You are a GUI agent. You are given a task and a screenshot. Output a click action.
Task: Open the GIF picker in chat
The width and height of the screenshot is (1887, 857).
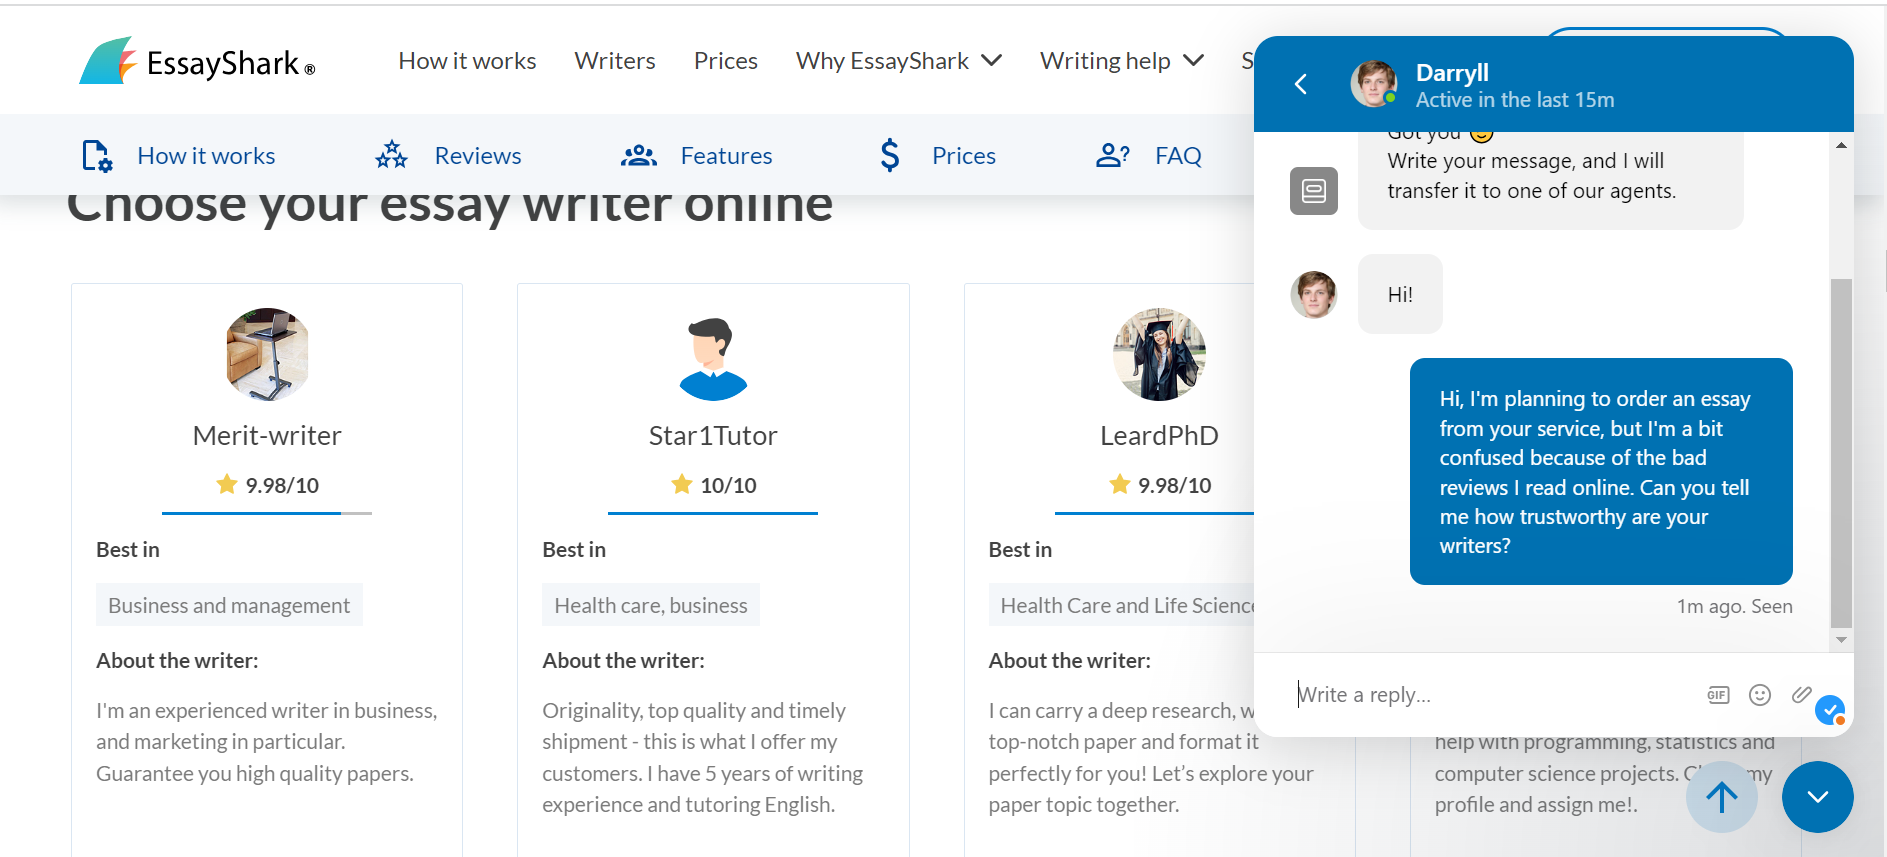pyautogui.click(x=1718, y=695)
